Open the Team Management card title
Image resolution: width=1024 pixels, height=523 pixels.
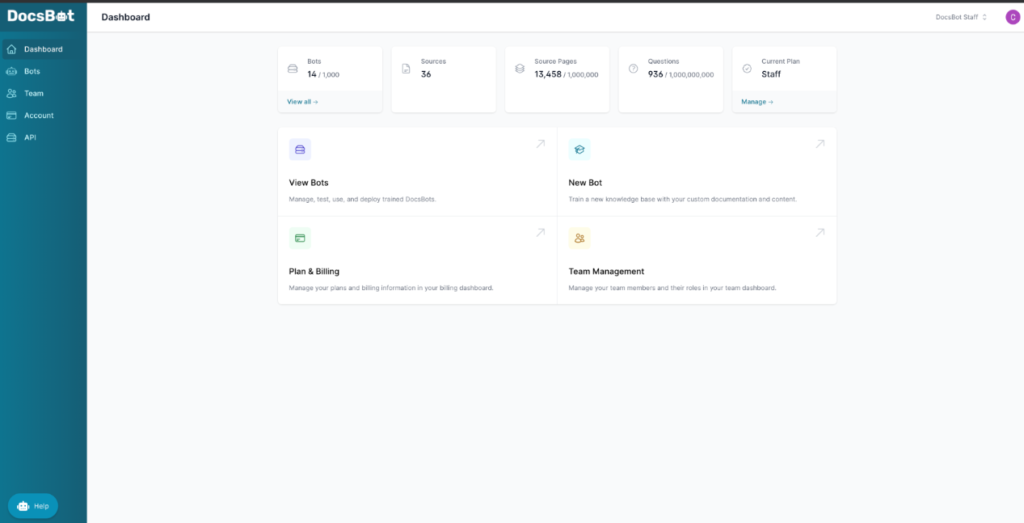pyautogui.click(x=606, y=271)
